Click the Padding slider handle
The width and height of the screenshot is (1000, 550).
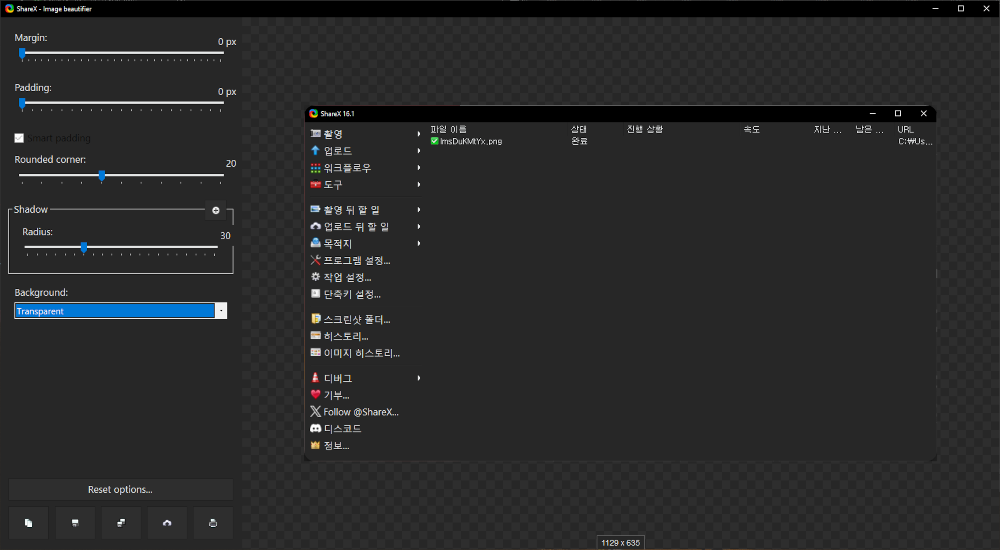22,103
